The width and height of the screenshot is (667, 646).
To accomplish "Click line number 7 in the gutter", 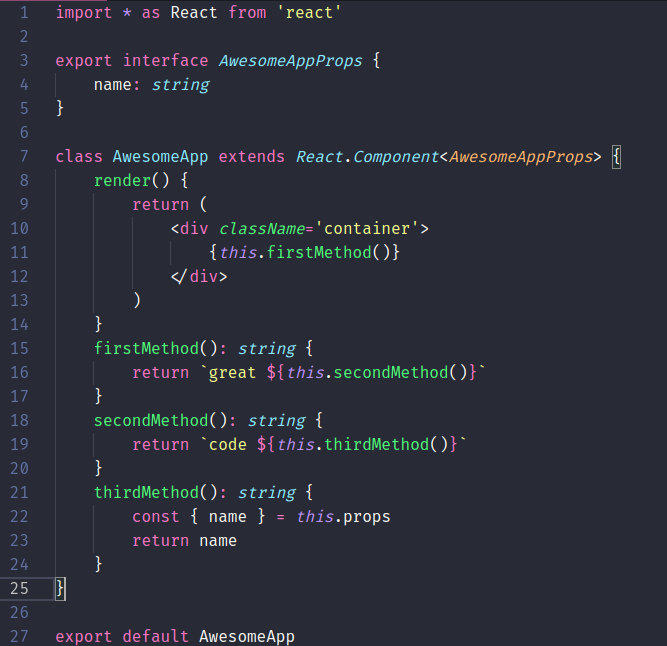I will [x=24, y=157].
